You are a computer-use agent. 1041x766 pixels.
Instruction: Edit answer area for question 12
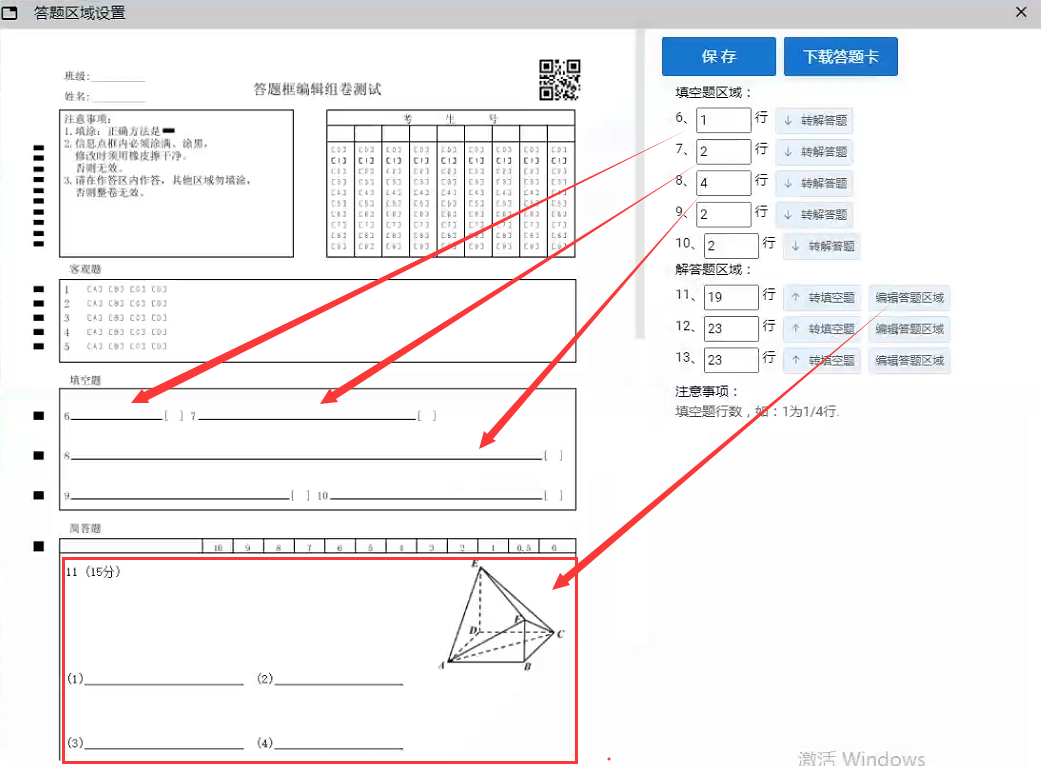coord(909,329)
